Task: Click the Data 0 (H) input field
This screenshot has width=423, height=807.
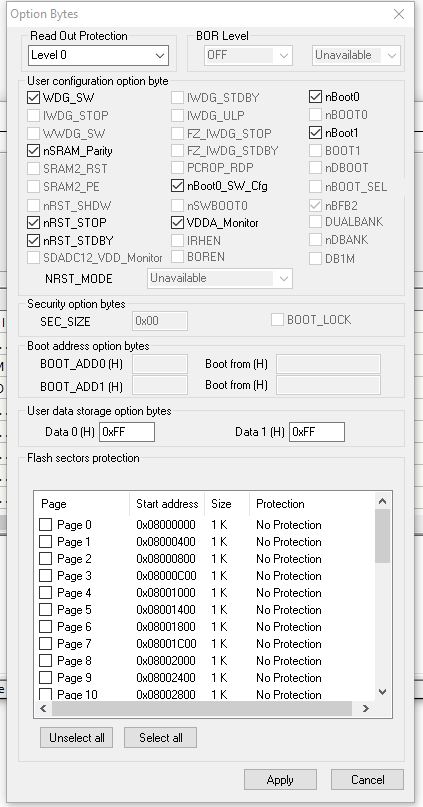Action: (x=127, y=432)
